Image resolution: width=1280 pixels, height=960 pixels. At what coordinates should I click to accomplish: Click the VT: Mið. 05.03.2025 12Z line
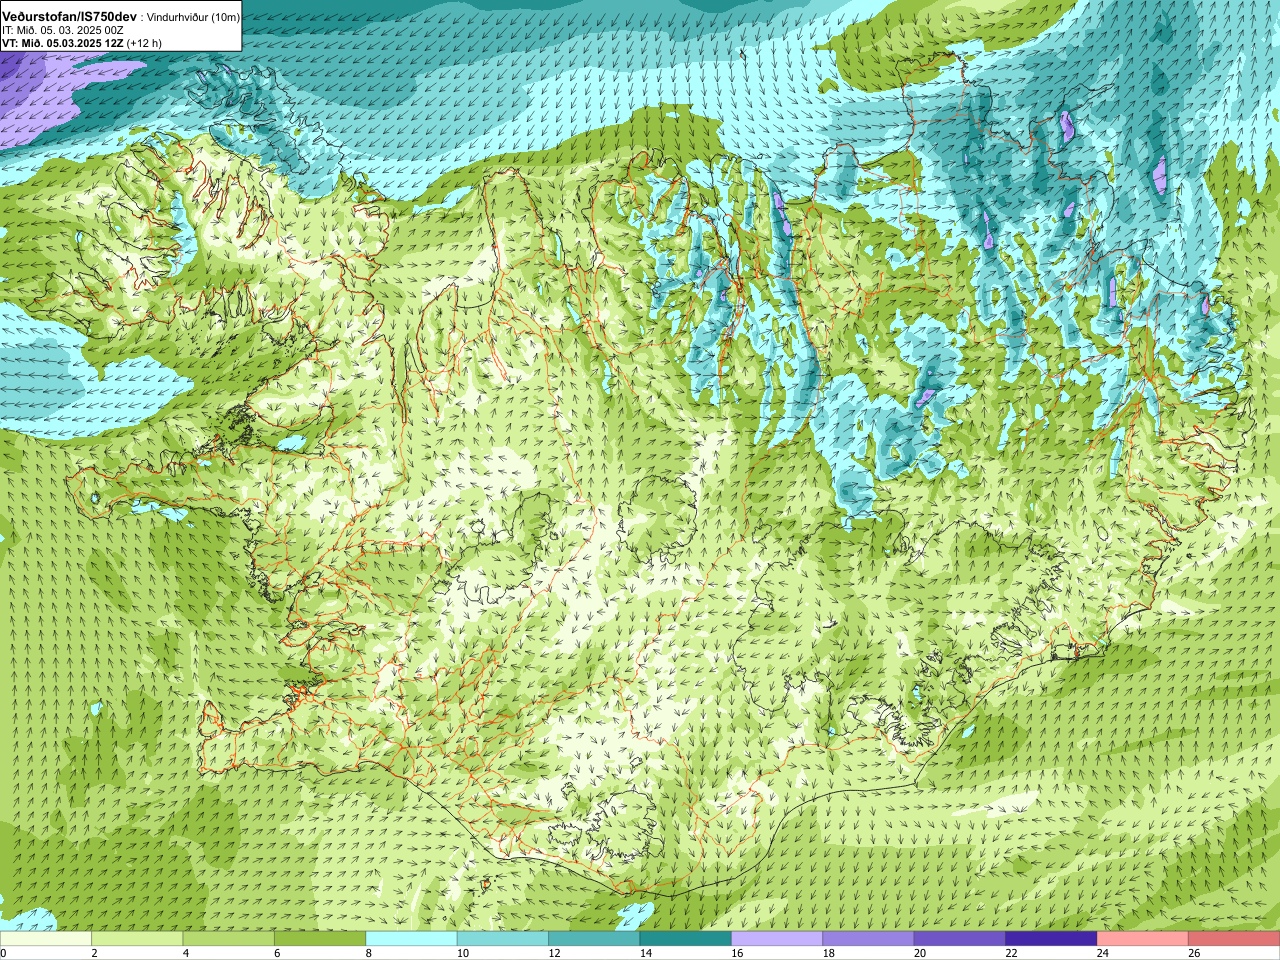tap(82, 43)
